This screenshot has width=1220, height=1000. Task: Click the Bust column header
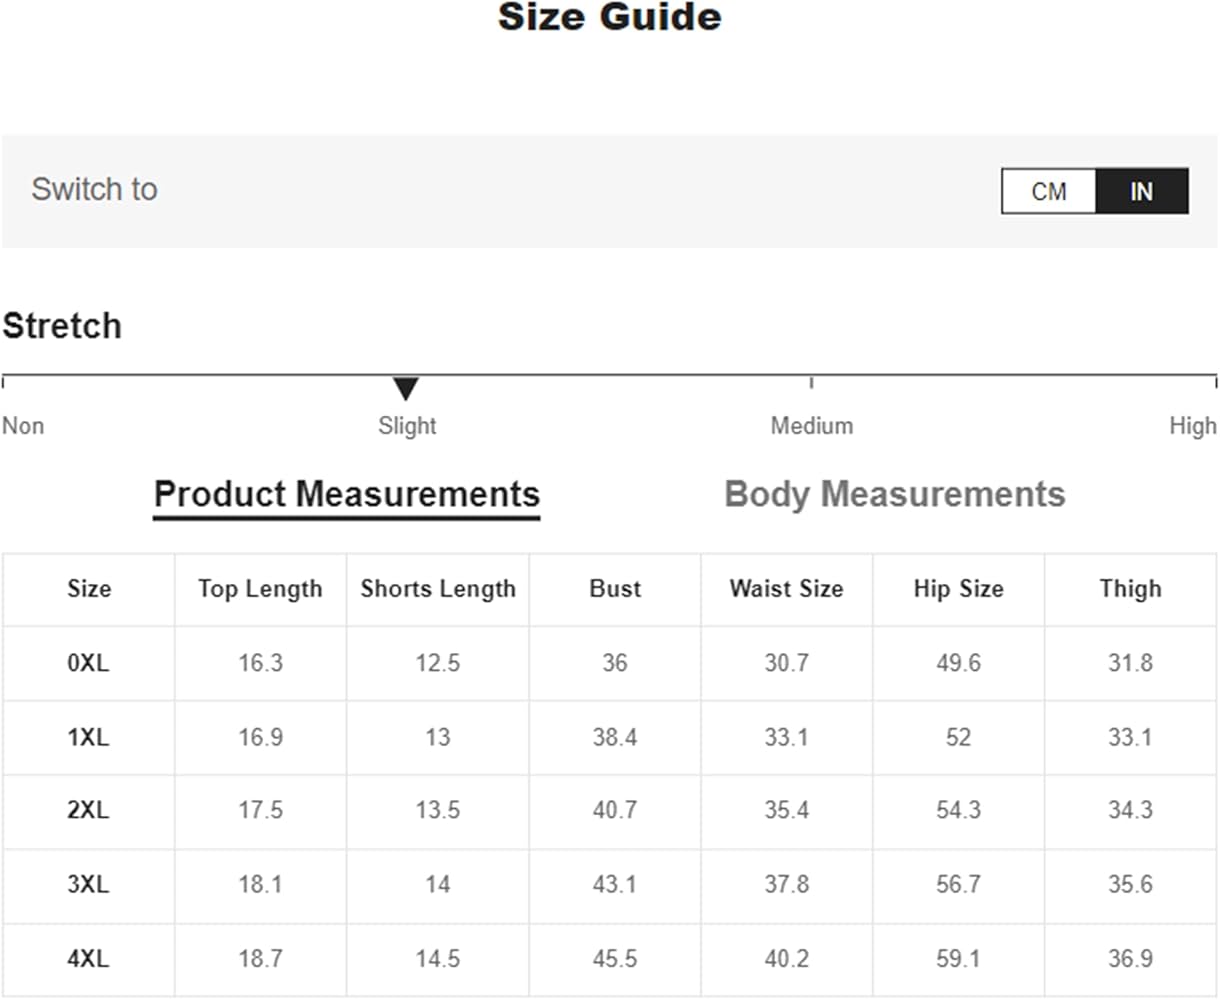(615, 589)
